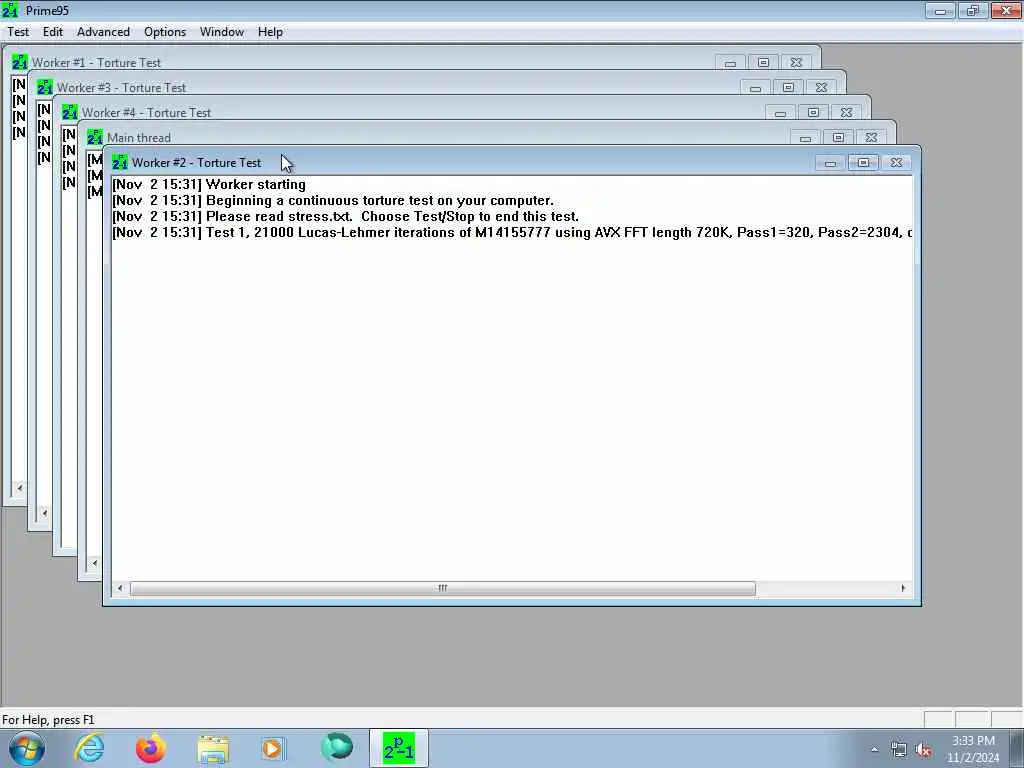Open Windows Media Player from taskbar
The height and width of the screenshot is (768, 1024).
[273, 748]
